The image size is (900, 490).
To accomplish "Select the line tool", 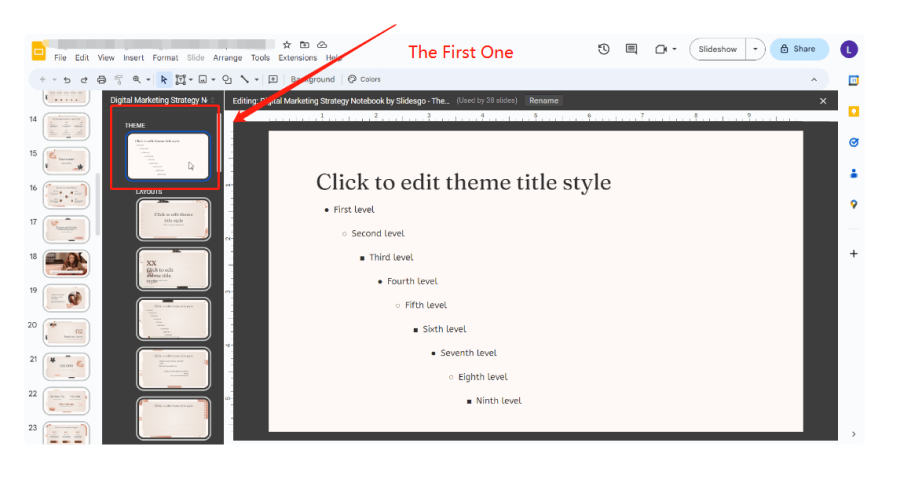I will coord(245,80).
